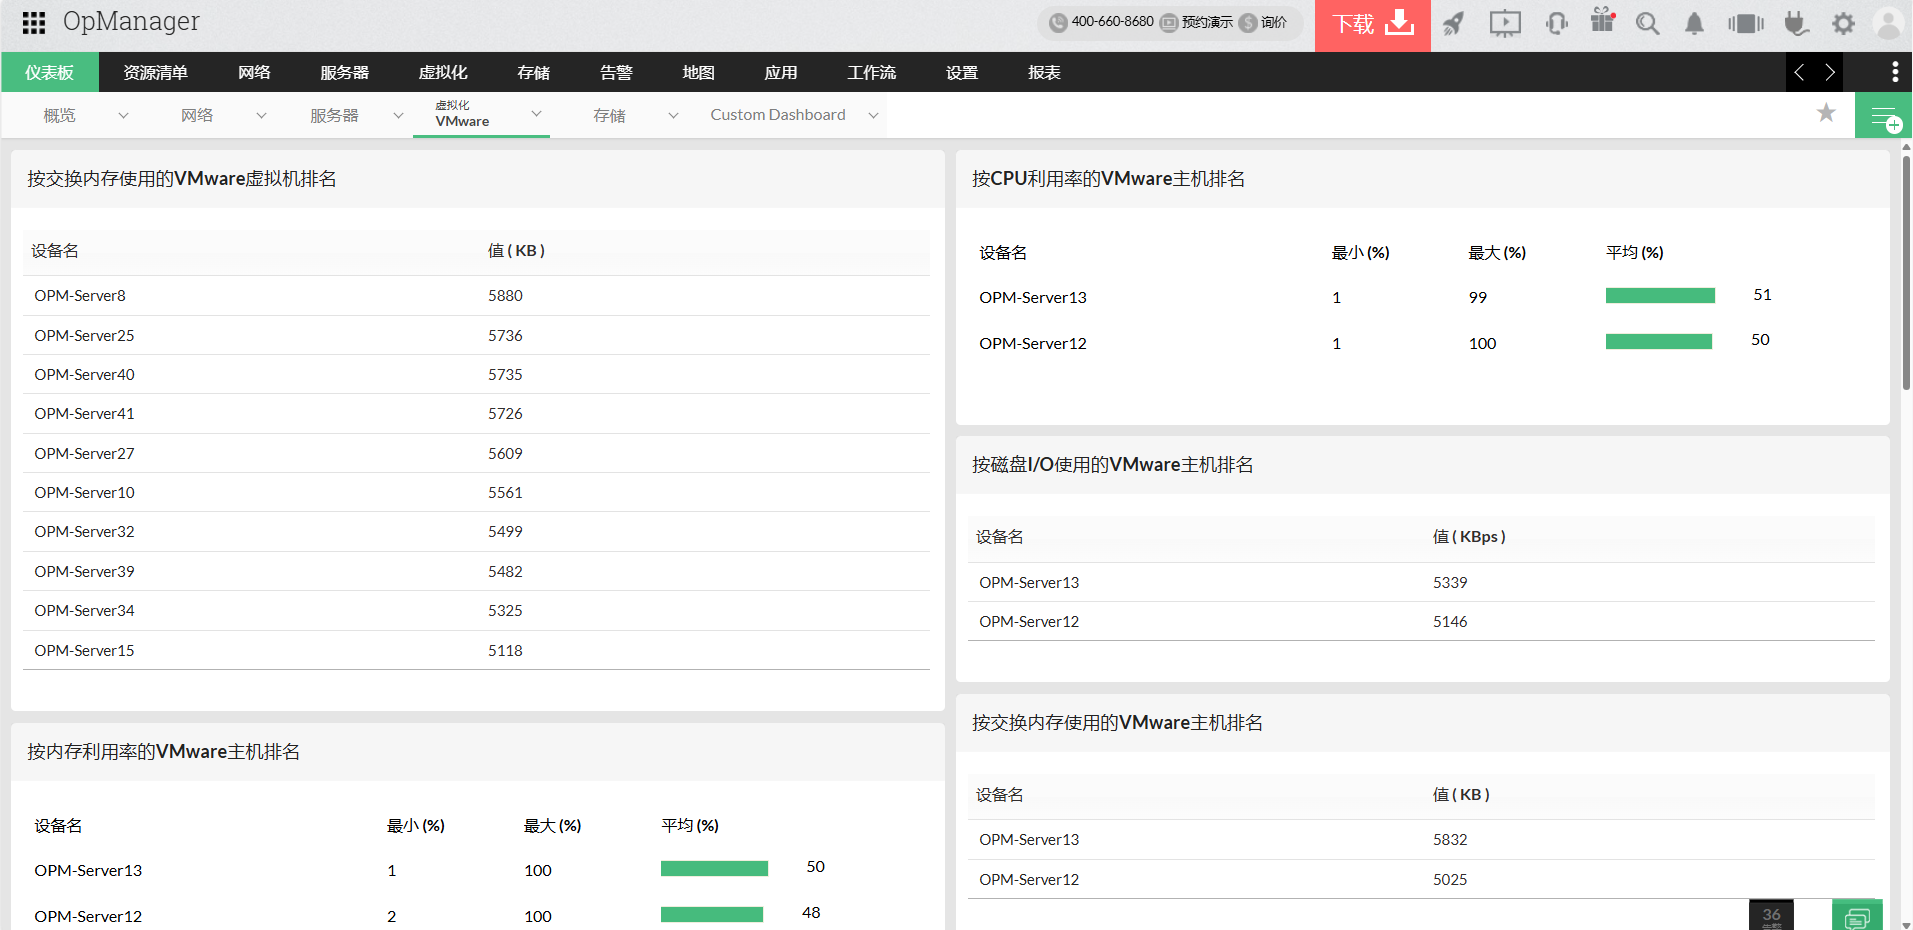Image resolution: width=1913 pixels, height=930 pixels.
Task: Switch to the 概览 dashboard tab
Action: (59, 116)
